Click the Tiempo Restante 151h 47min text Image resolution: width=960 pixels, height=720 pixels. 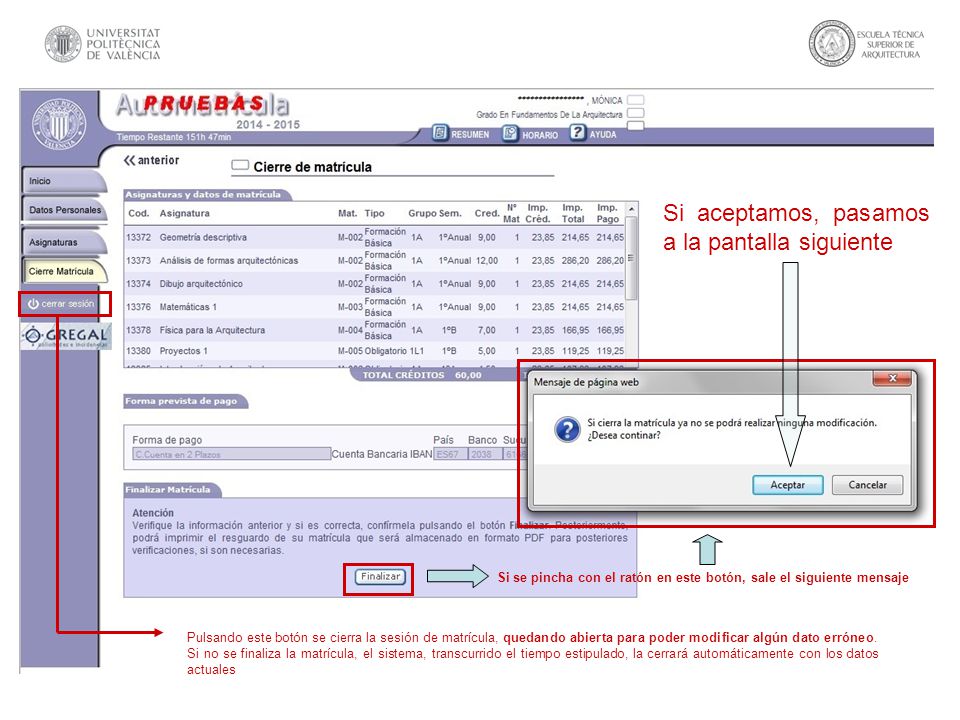click(174, 137)
